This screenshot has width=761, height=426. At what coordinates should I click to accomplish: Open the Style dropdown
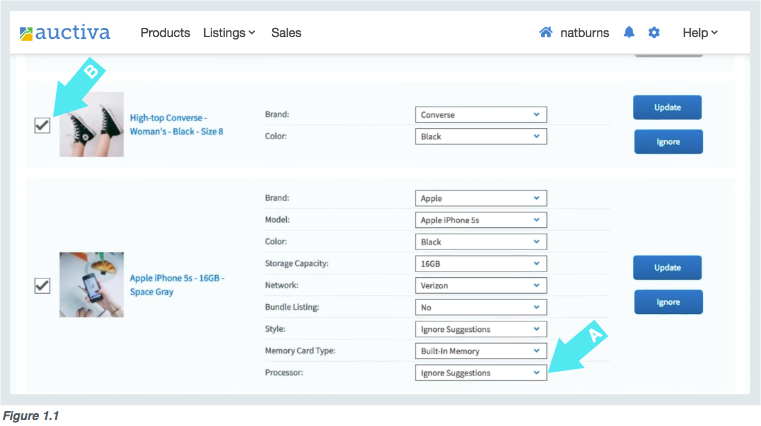pos(480,329)
